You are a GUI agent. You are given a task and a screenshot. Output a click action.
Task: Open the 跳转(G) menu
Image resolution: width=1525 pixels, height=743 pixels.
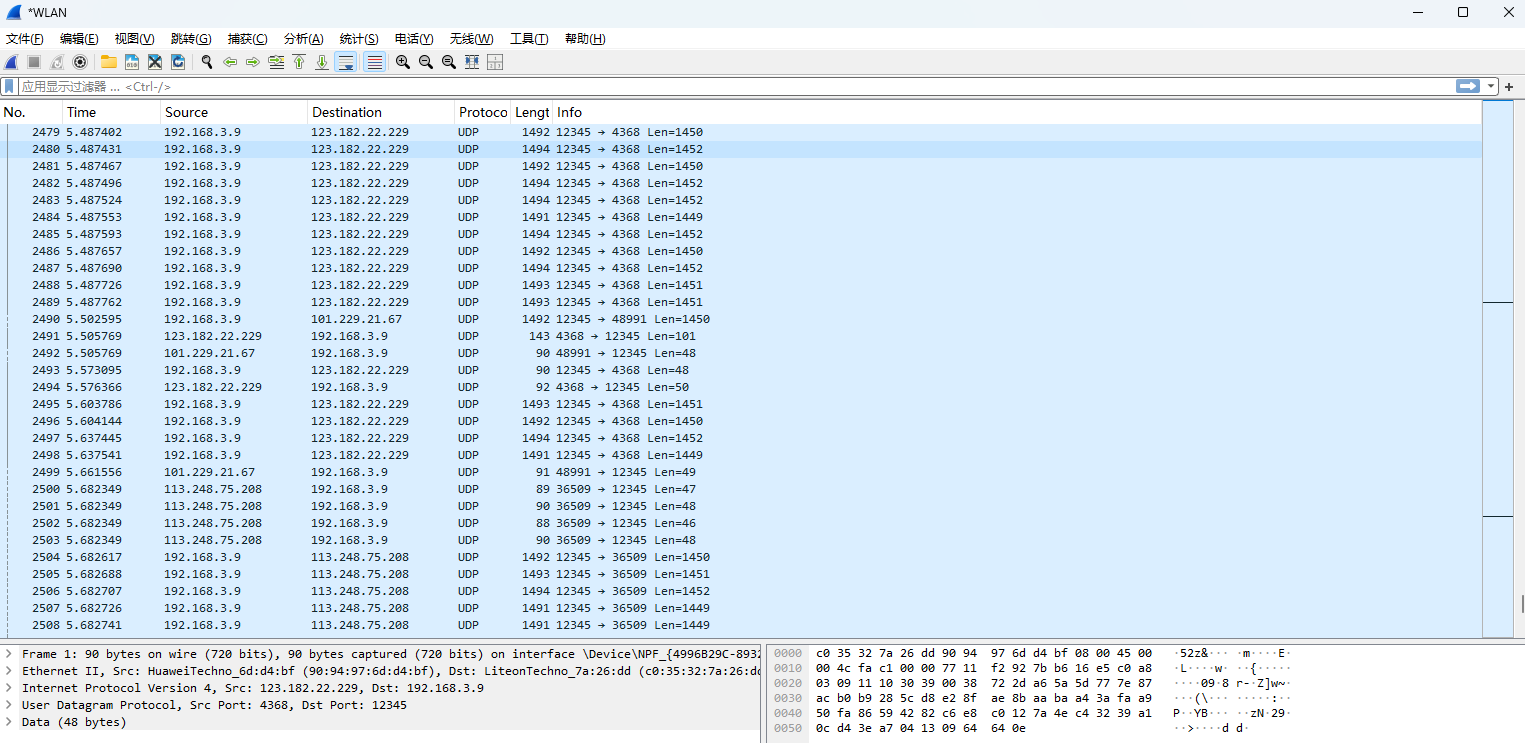pos(191,39)
